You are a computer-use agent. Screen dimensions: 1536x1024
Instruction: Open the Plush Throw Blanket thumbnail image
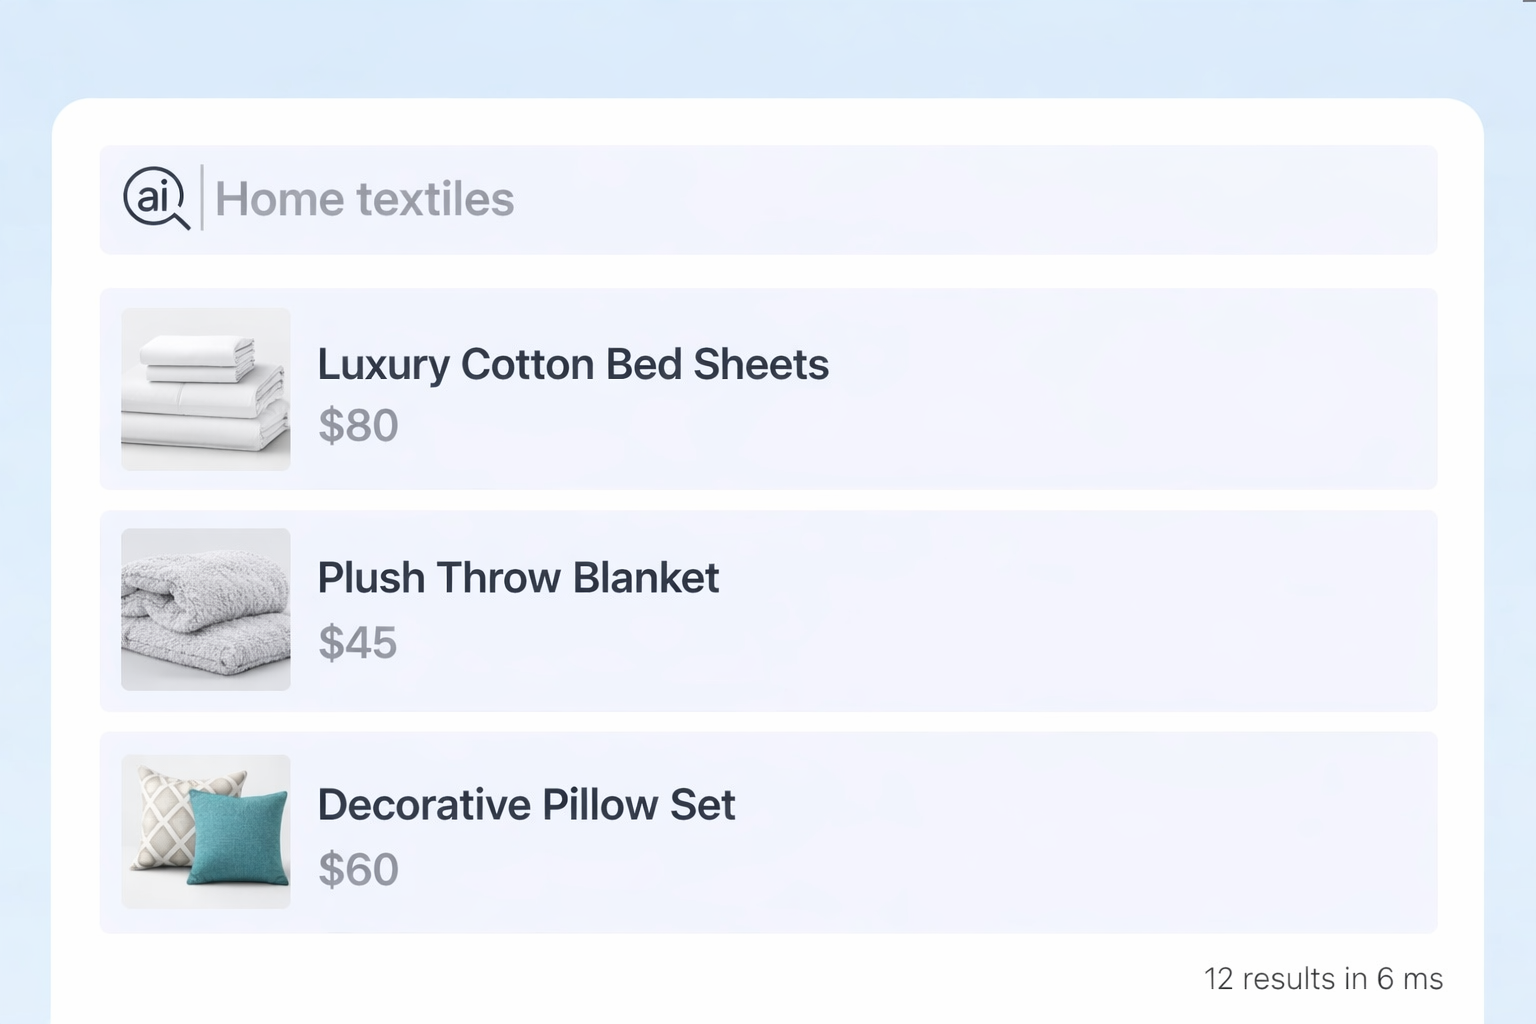click(206, 609)
